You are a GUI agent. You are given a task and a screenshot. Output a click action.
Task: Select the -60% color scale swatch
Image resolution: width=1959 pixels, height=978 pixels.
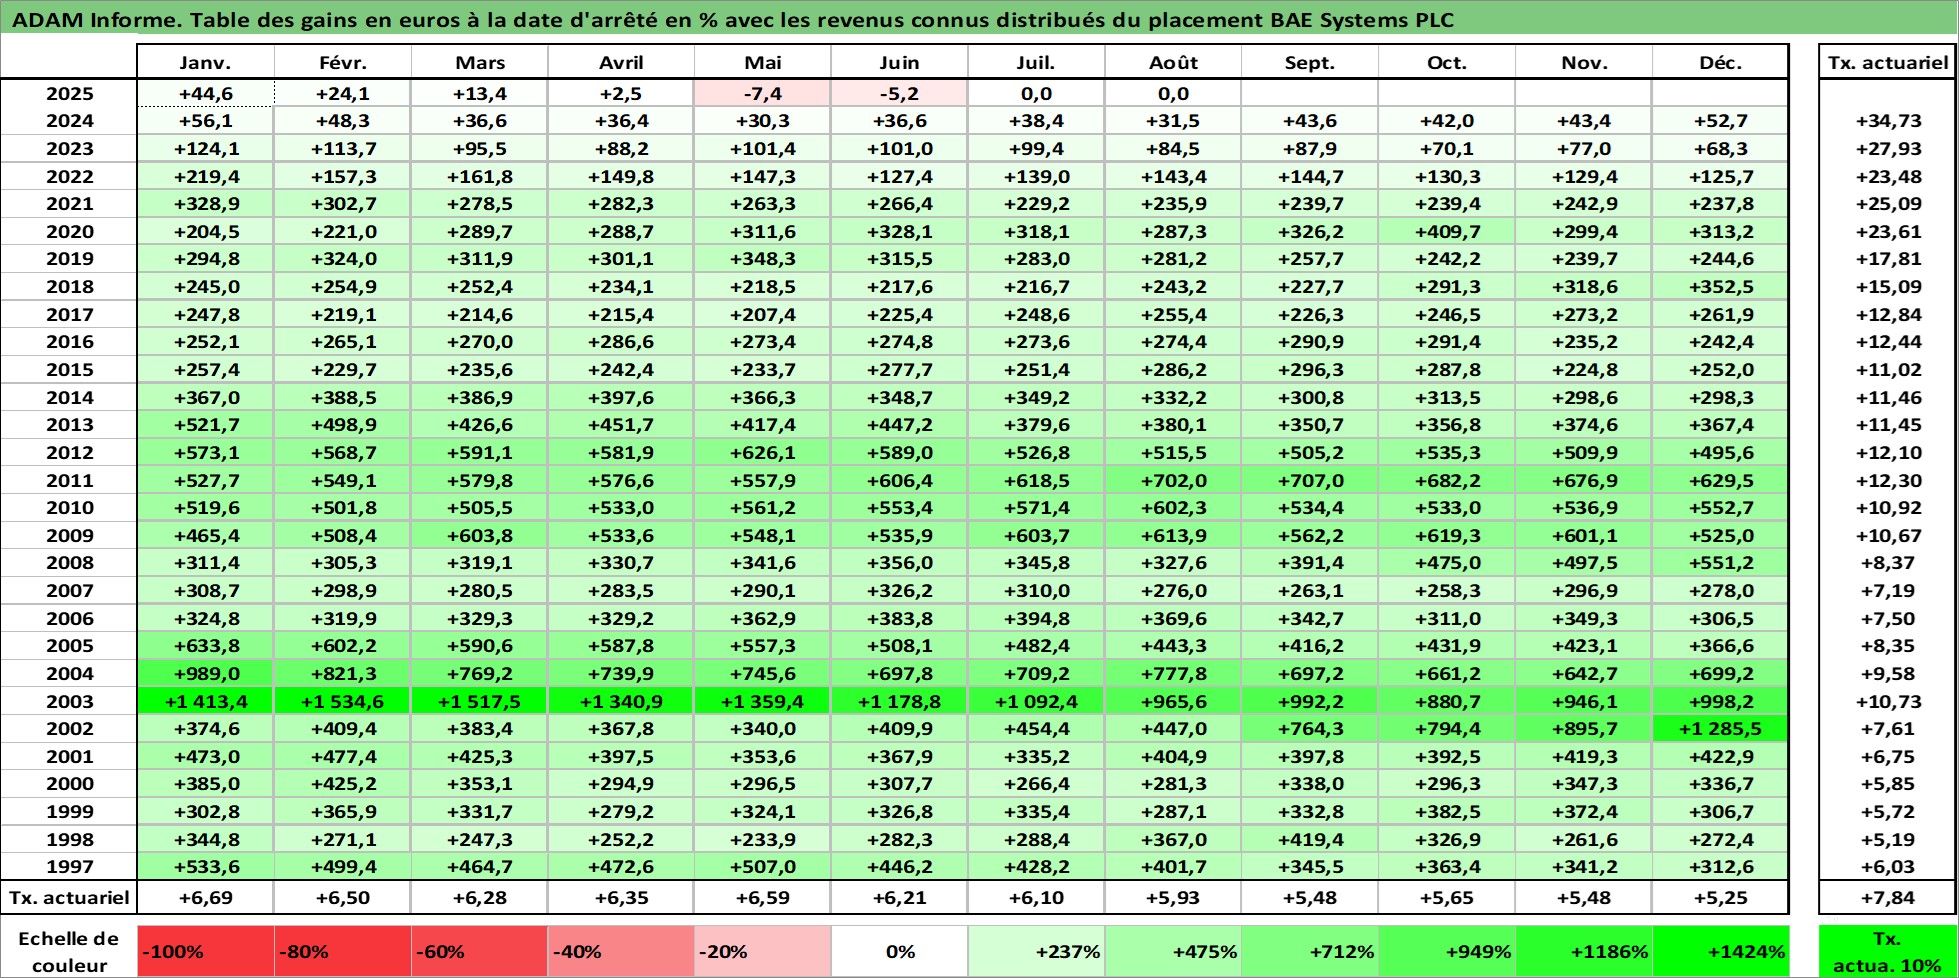tap(479, 952)
